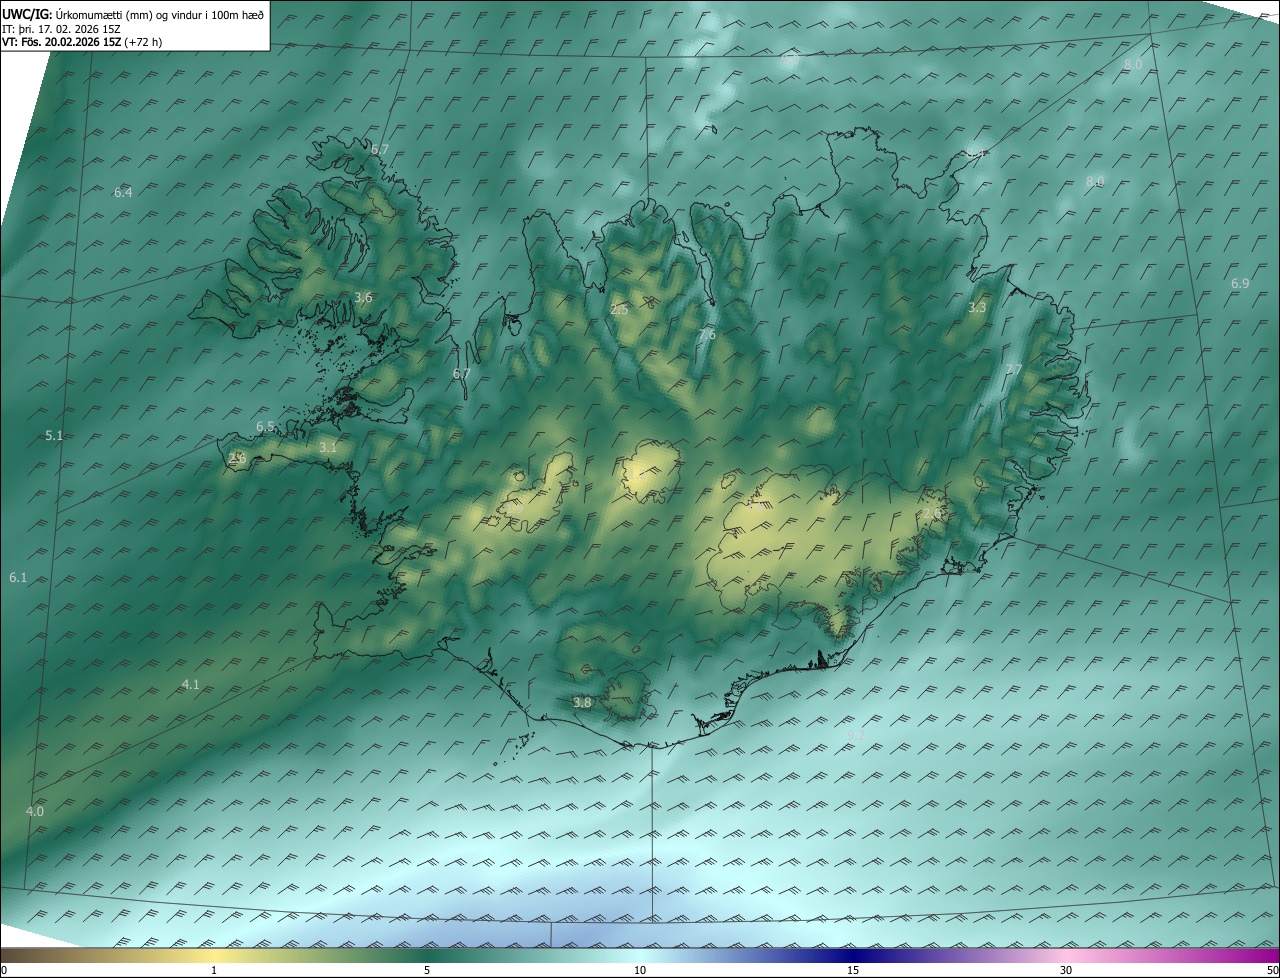Click the 6.9 value off the east coast
1280x978 pixels.
point(1240,284)
